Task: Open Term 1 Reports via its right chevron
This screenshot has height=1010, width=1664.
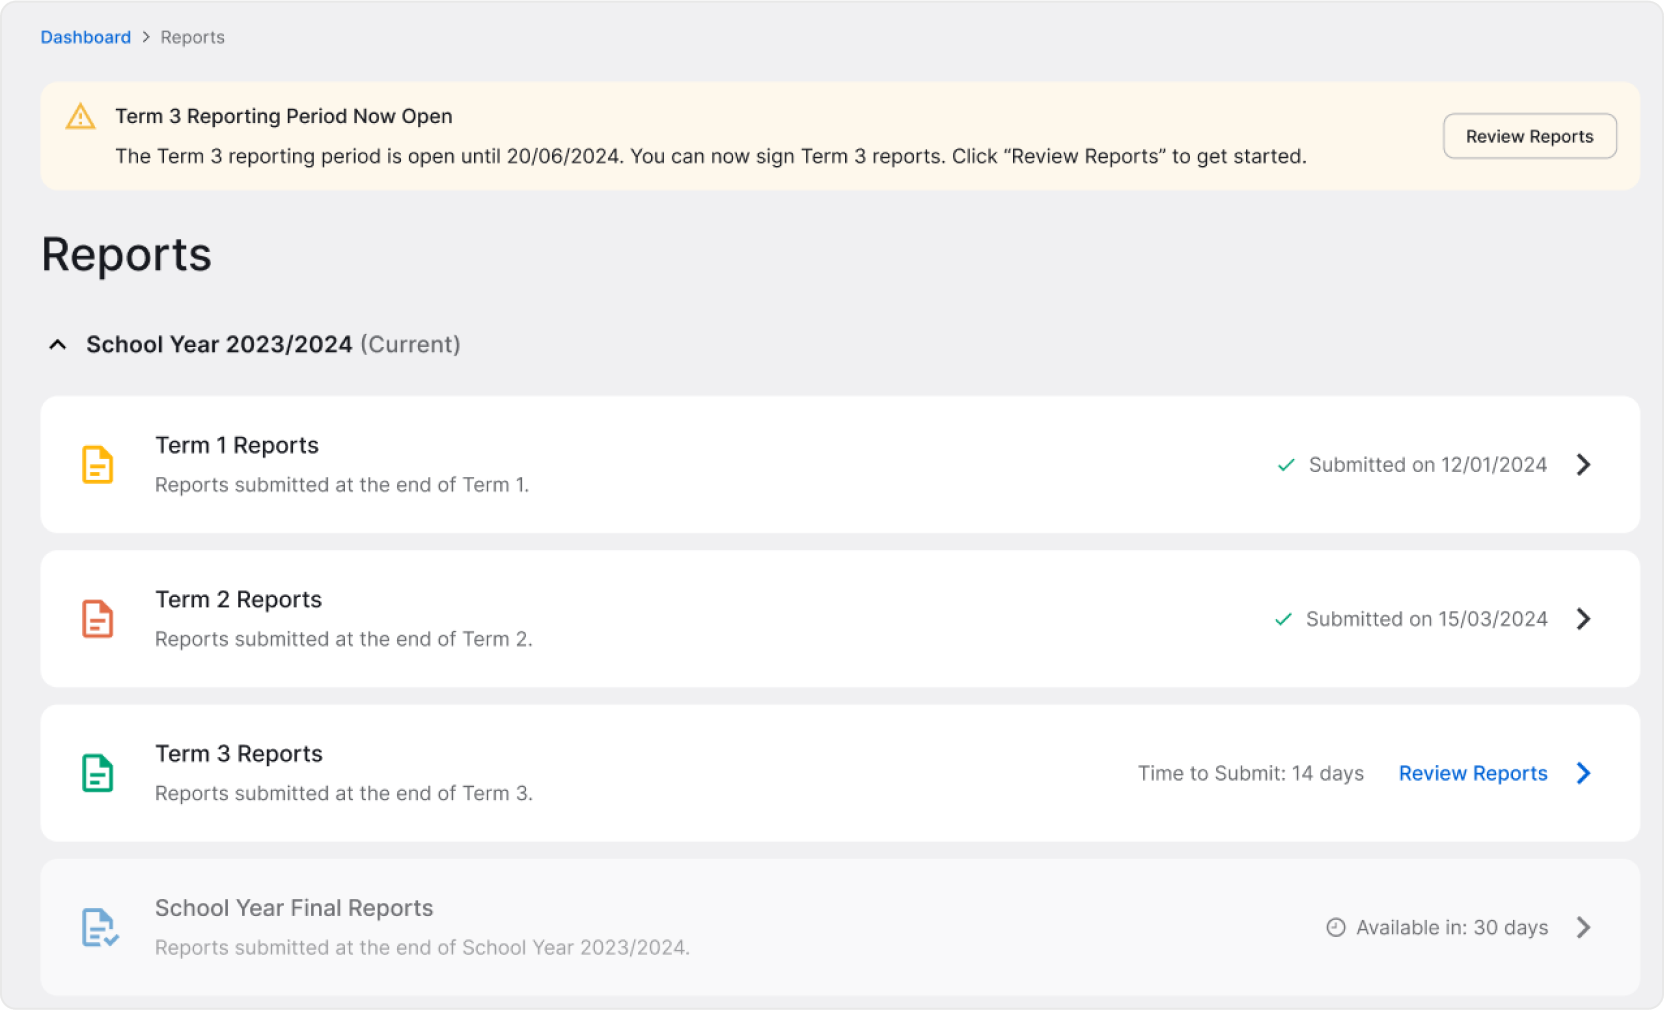Action: [1583, 464]
